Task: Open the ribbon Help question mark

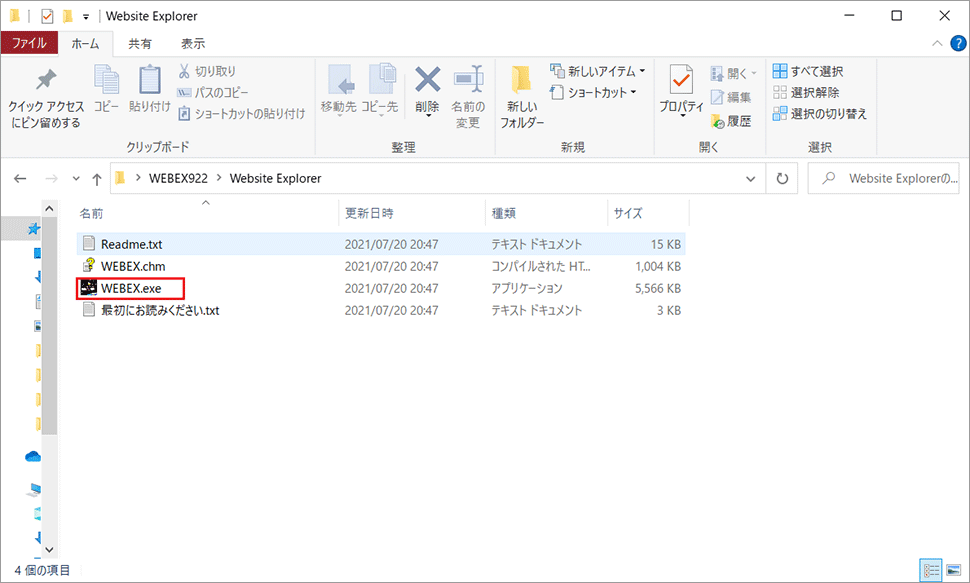Action: 958,43
